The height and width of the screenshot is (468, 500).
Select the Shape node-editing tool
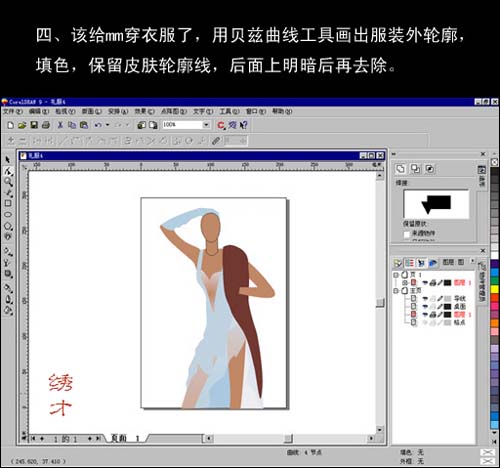8,171
